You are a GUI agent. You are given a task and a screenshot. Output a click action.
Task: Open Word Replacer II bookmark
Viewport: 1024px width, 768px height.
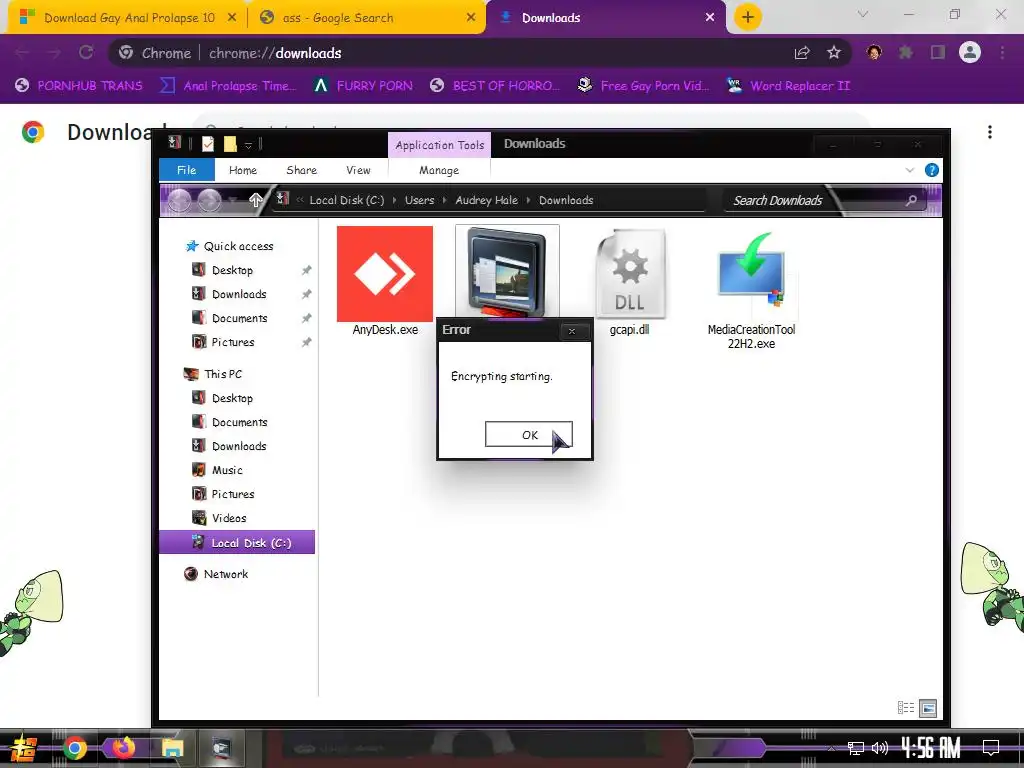[788, 86]
